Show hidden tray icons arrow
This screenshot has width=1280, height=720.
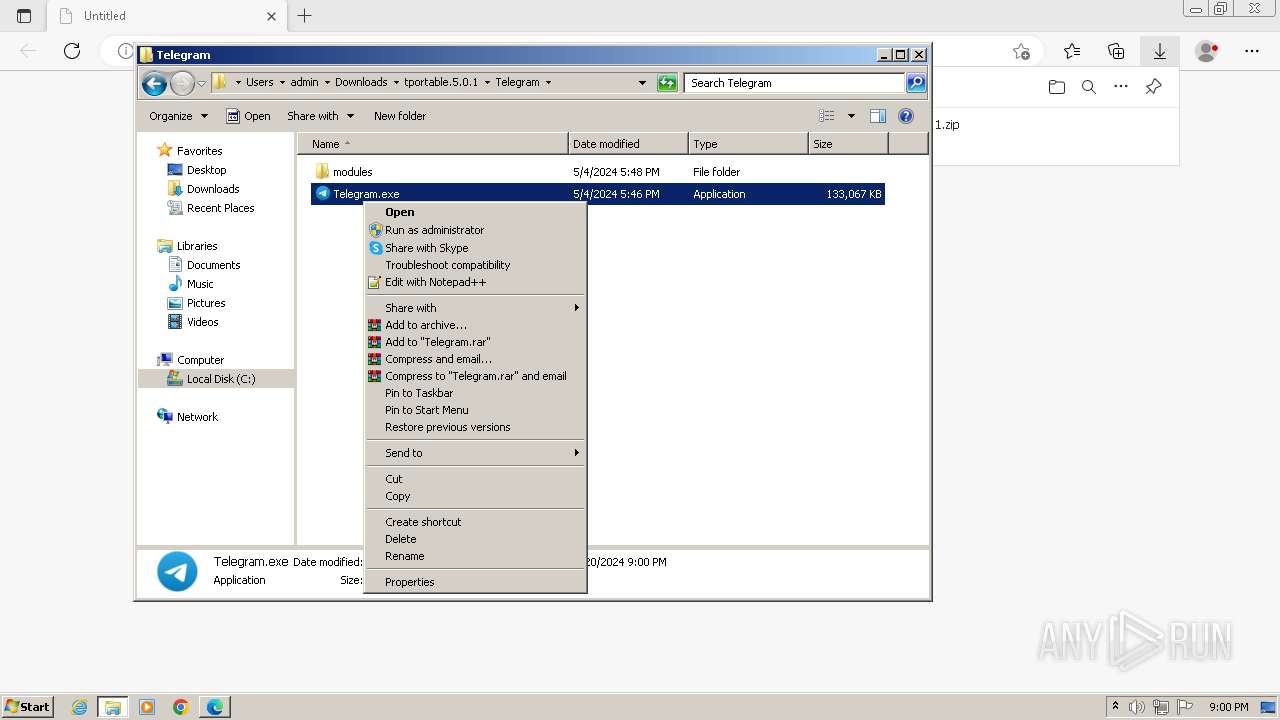(x=1115, y=707)
